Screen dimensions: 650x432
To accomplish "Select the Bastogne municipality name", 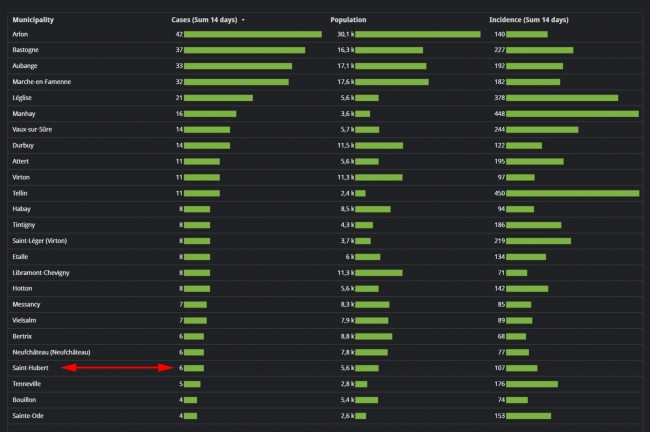I will click(x=25, y=50).
